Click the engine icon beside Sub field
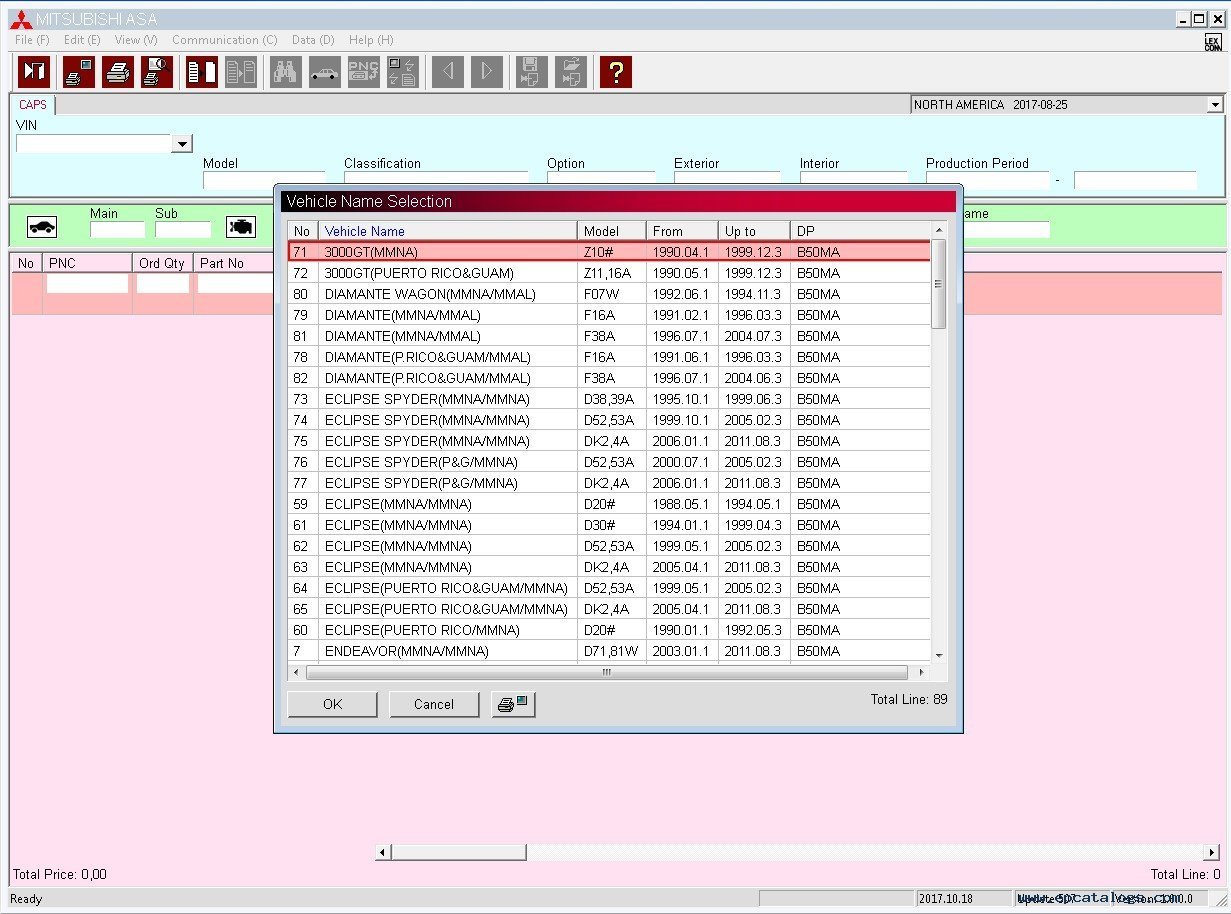 (x=241, y=227)
